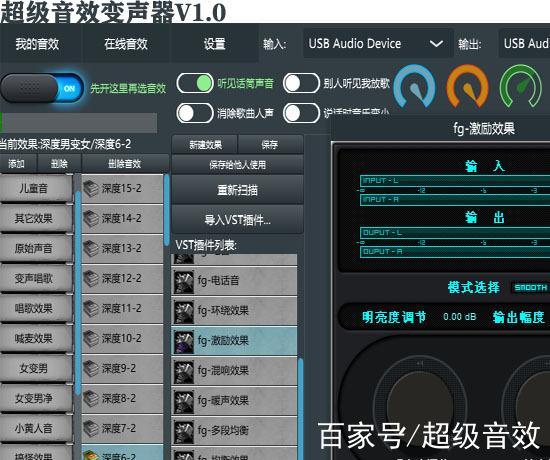Click the INPUT - L level meter
The height and width of the screenshot is (460, 550).
coord(455,181)
